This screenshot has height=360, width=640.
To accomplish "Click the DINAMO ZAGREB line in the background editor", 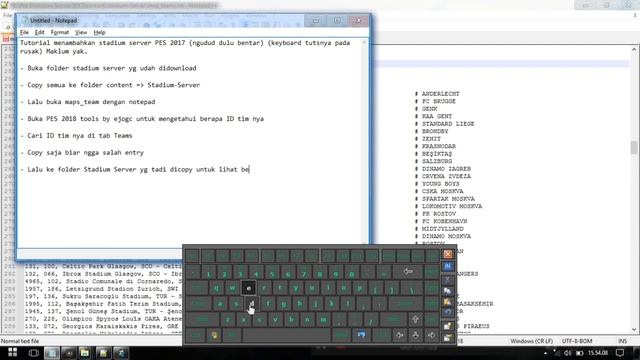I will 442,169.
